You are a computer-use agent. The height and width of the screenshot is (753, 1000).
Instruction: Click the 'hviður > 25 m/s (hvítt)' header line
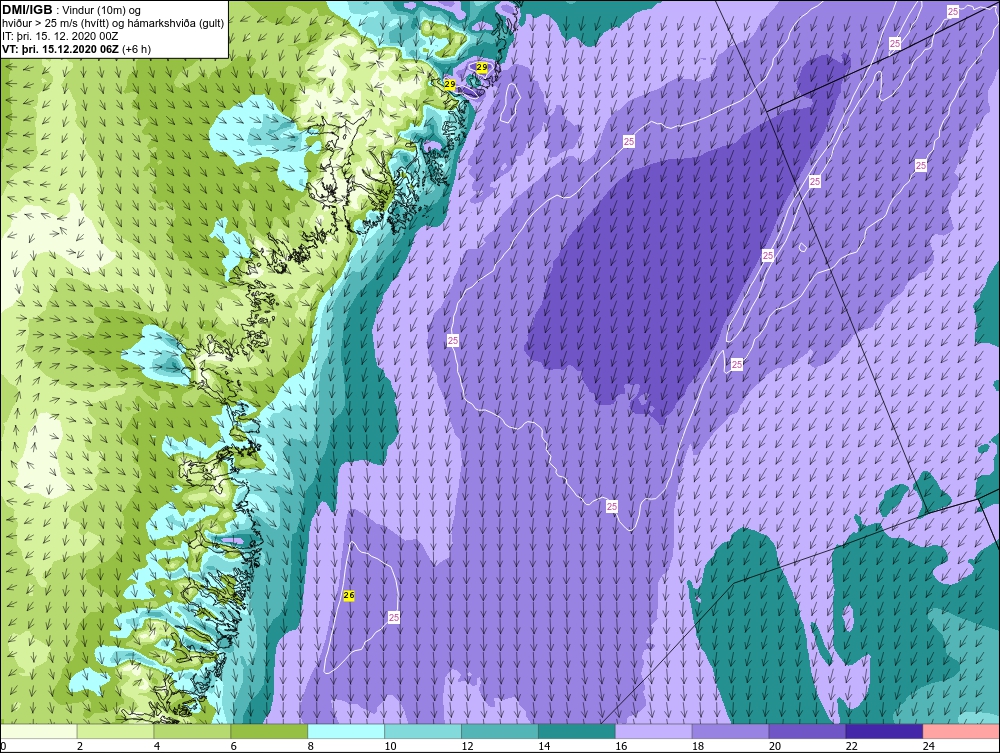coord(114,23)
